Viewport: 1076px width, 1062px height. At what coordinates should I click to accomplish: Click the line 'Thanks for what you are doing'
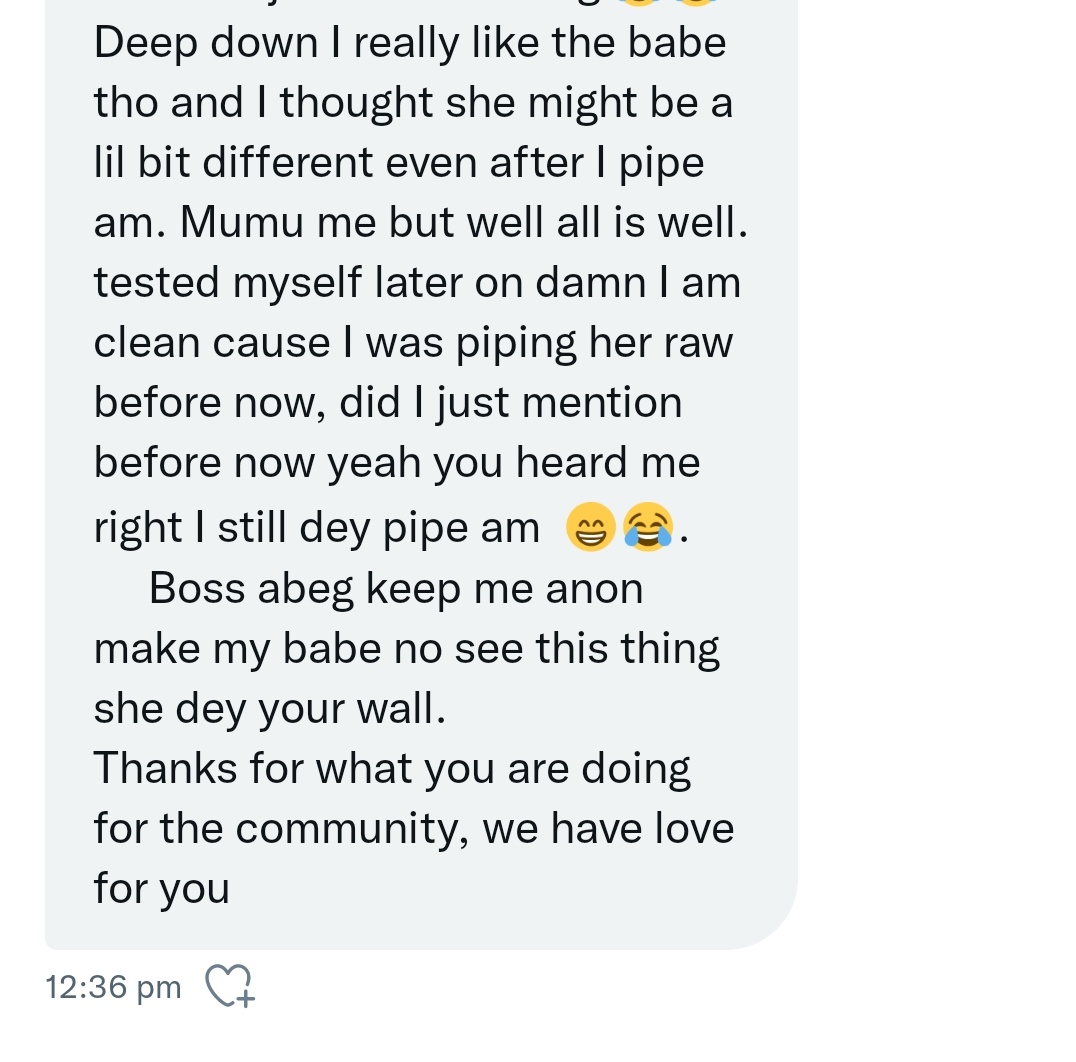click(x=392, y=768)
